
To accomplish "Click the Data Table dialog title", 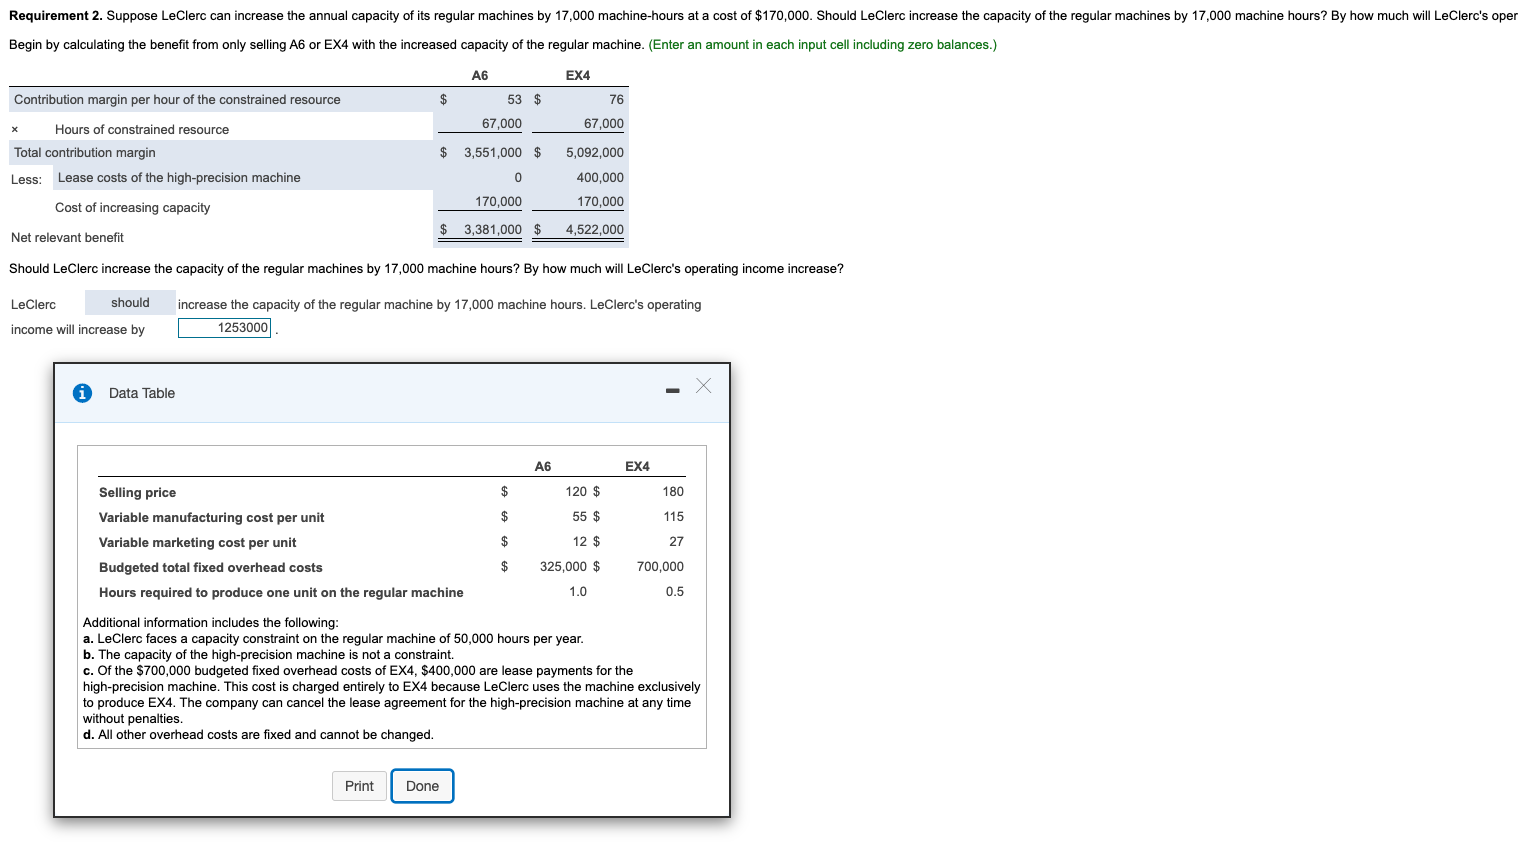I will [x=142, y=393].
